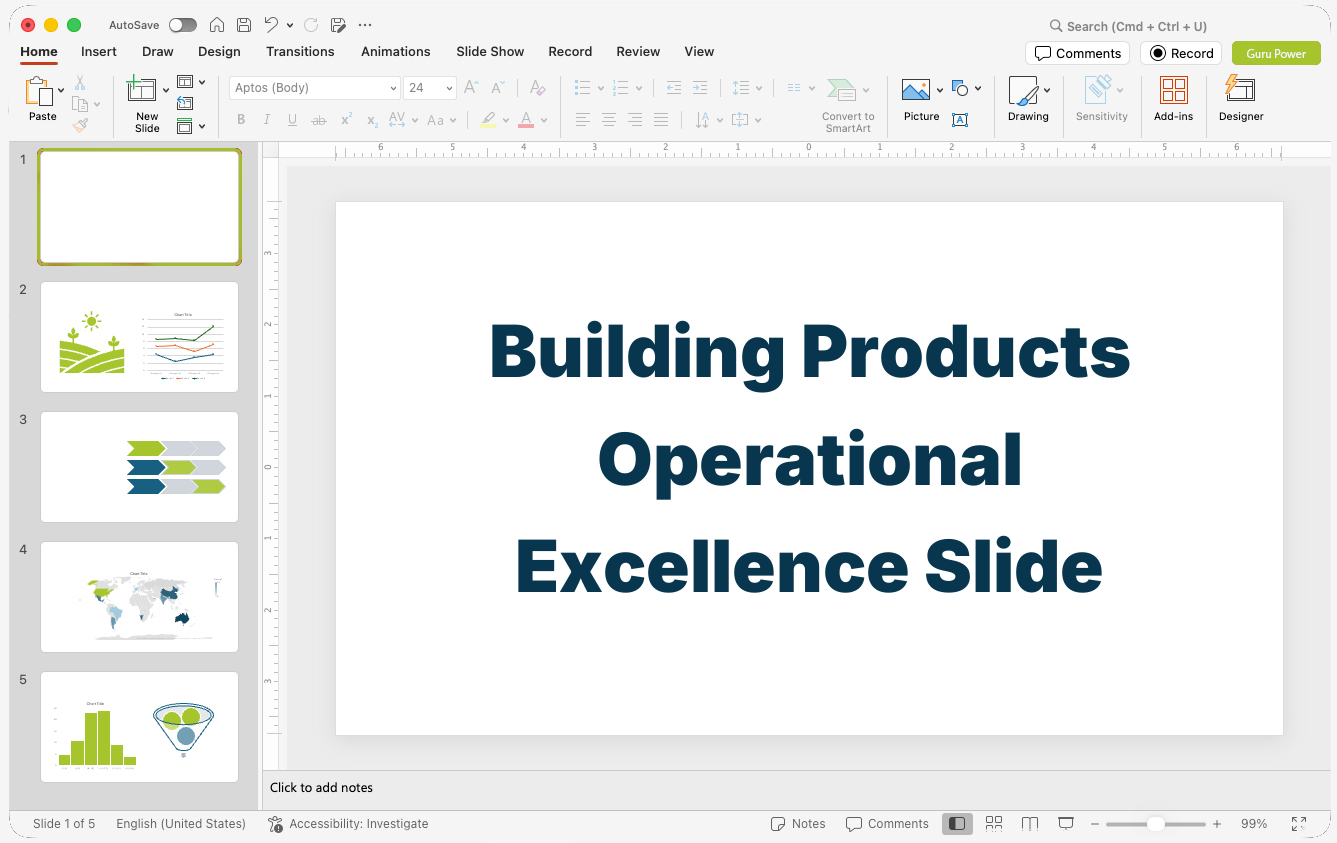
Task: Switch to Reading view in status bar
Action: pyautogui.click(x=1030, y=824)
